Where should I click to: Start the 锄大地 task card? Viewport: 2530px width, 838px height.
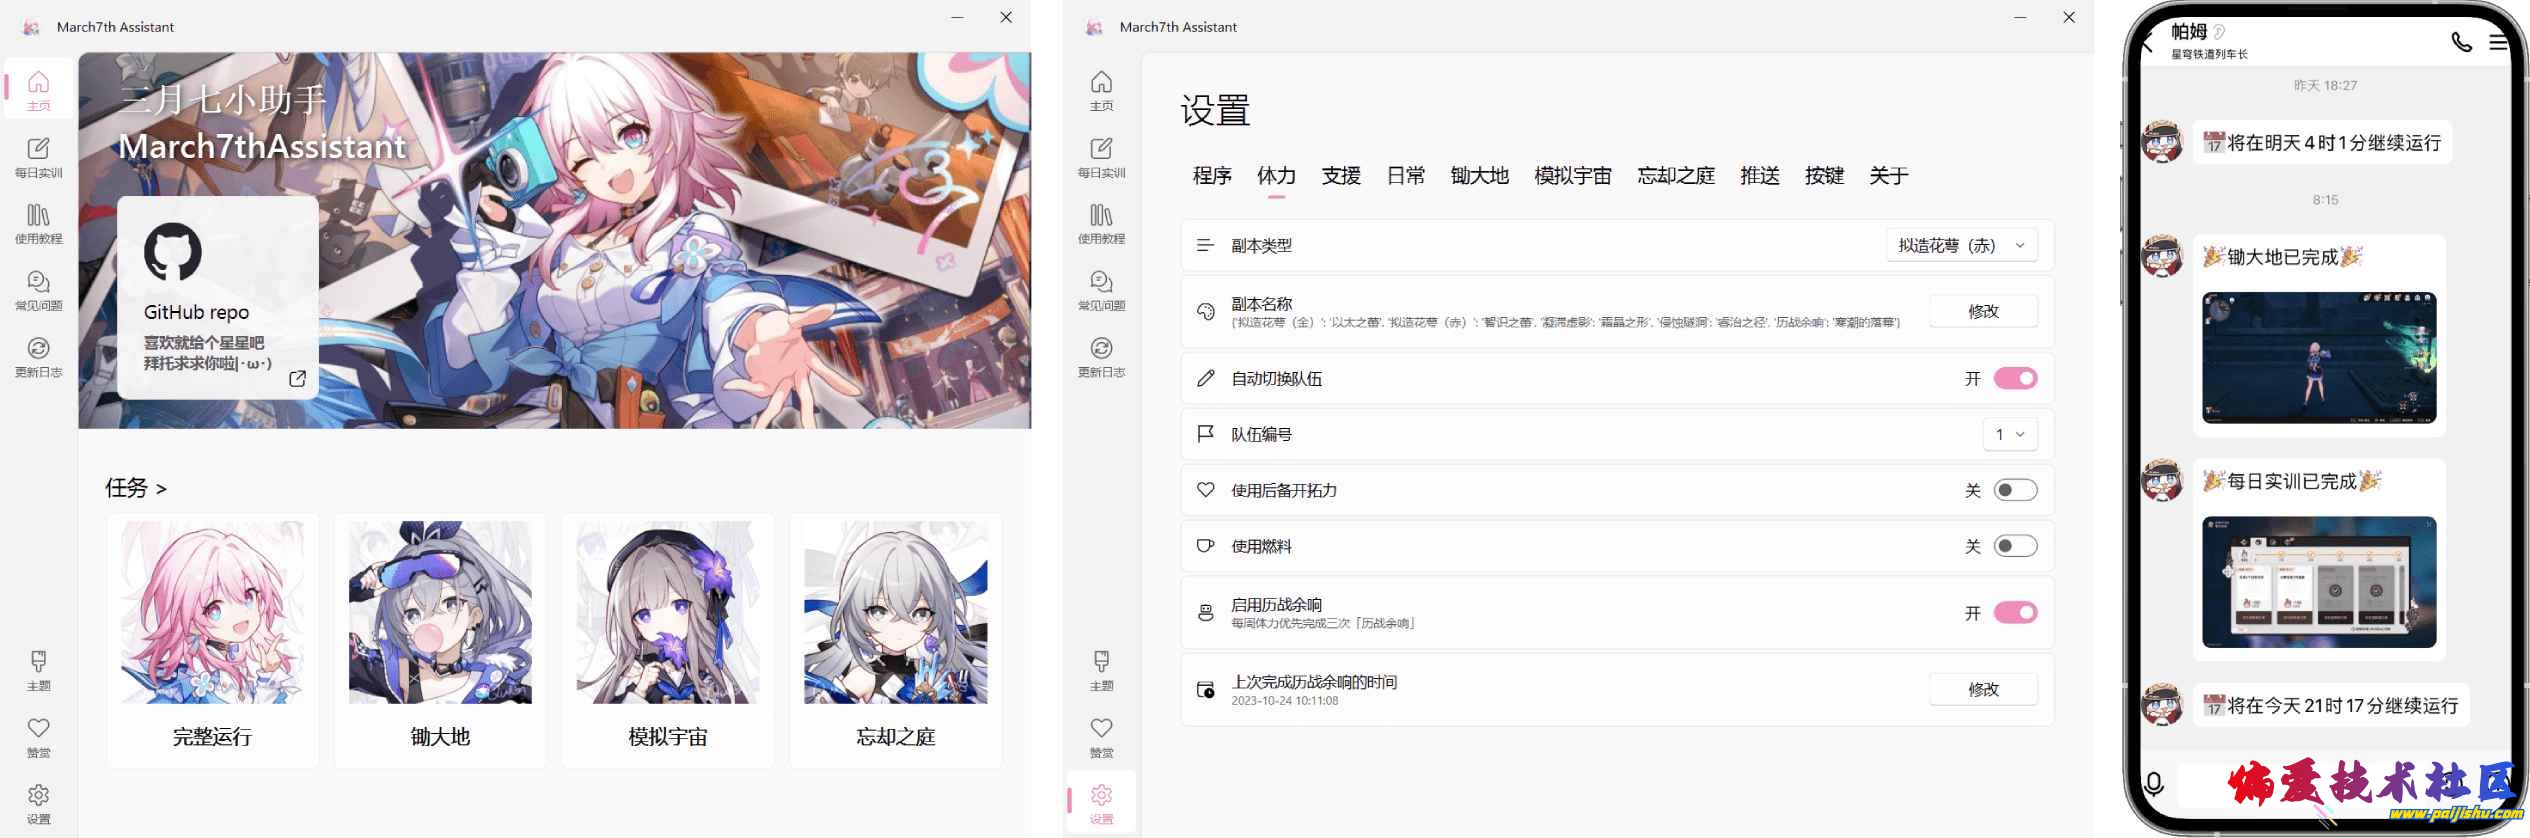click(440, 640)
